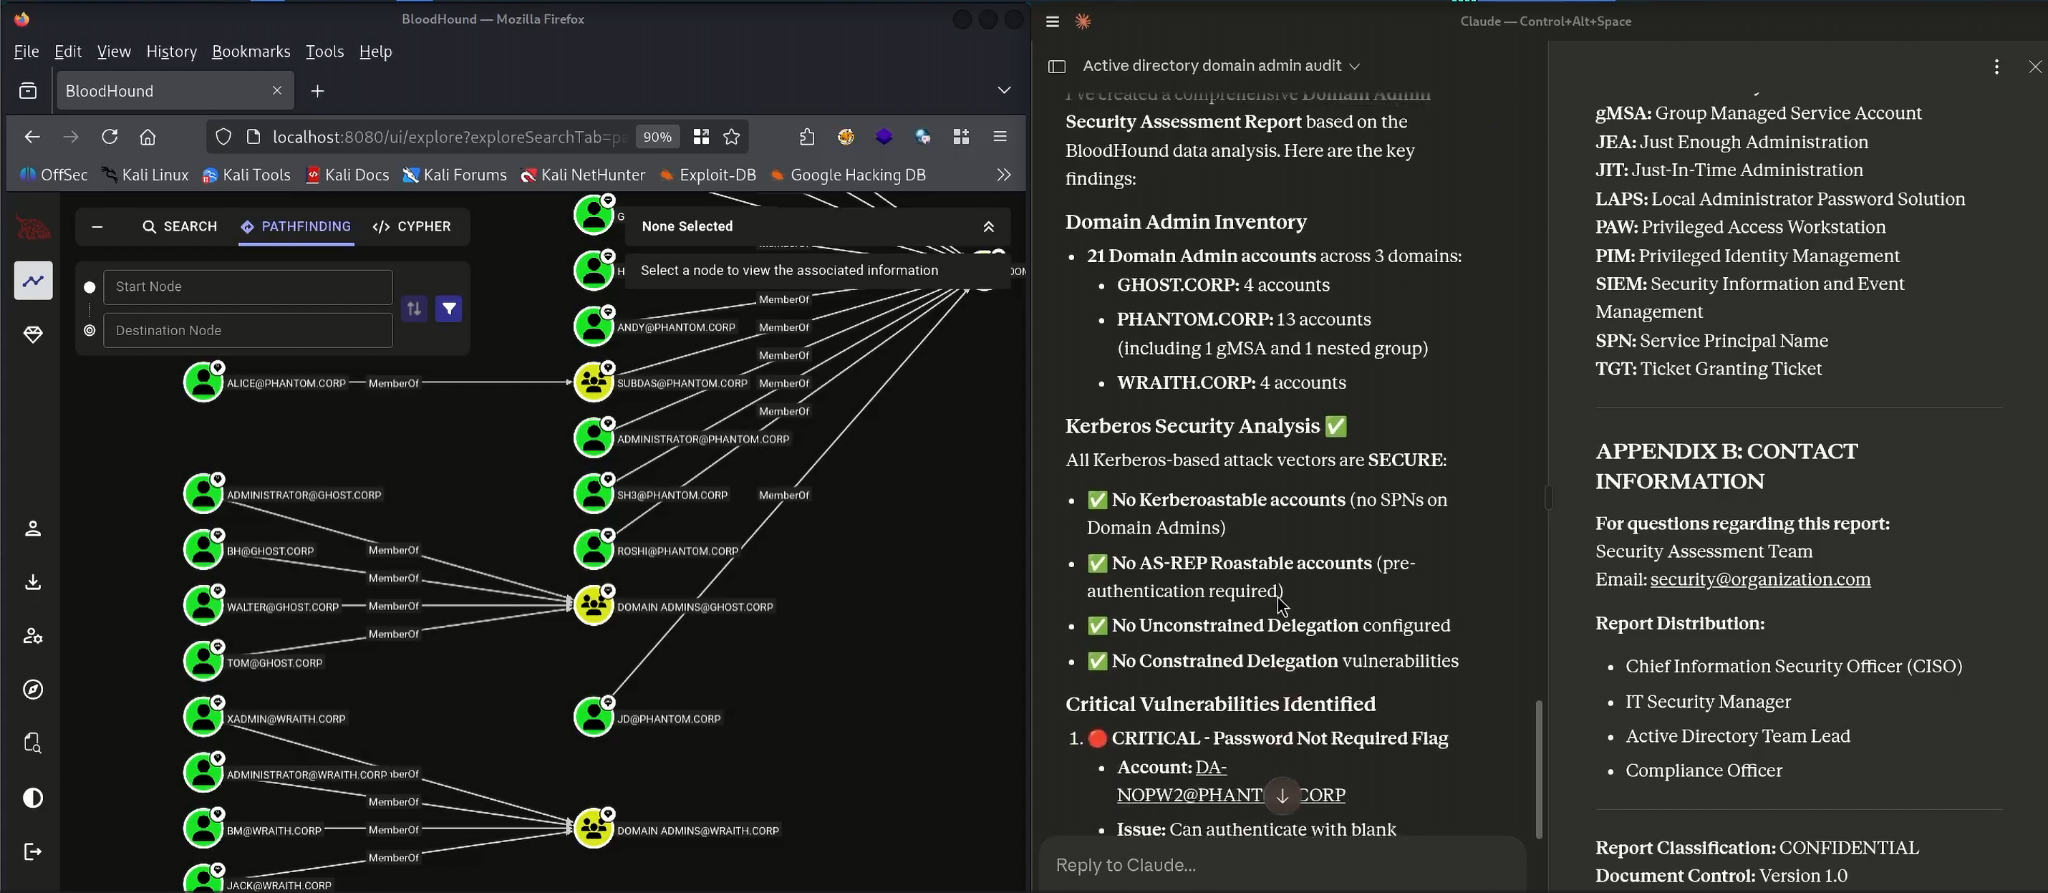Image resolution: width=2048 pixels, height=893 pixels.
Task: Open the Bookmarks menu
Action: pos(250,52)
